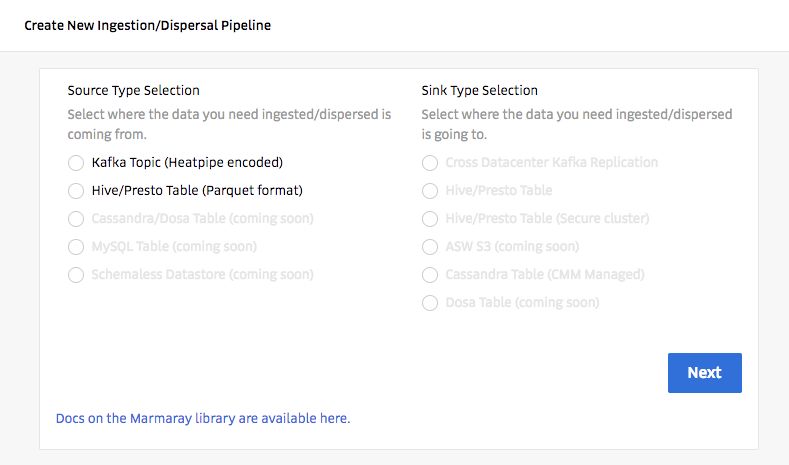Open the Marmaray library docs link
This screenshot has height=465, width=789.
pyautogui.click(x=203, y=418)
